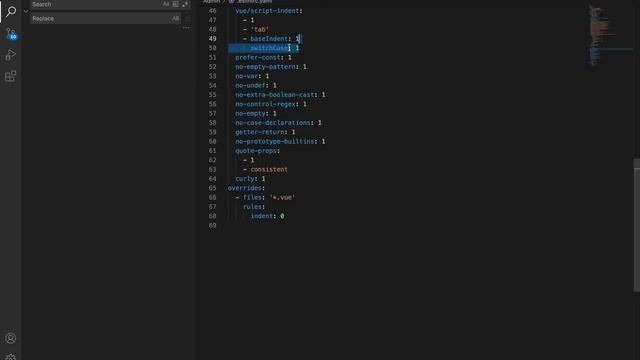Viewport: 640px width, 360px height.
Task: Collapse the Replace field chevron
Action: click(x=26, y=11)
